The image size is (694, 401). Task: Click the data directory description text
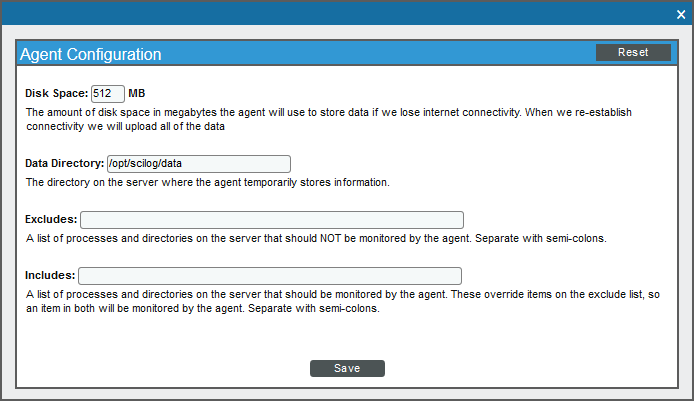pyautogui.click(x=208, y=182)
